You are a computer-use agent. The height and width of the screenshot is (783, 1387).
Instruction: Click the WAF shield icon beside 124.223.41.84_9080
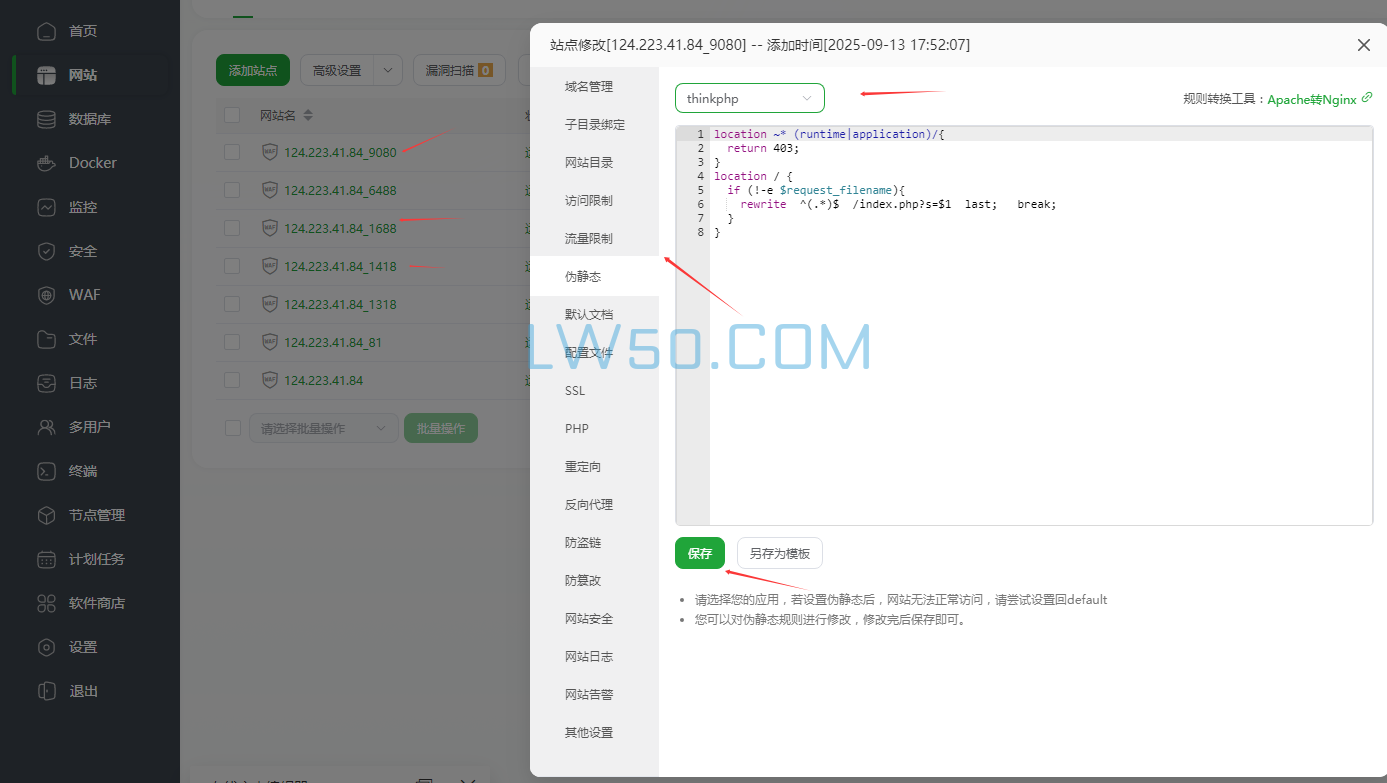coord(269,152)
